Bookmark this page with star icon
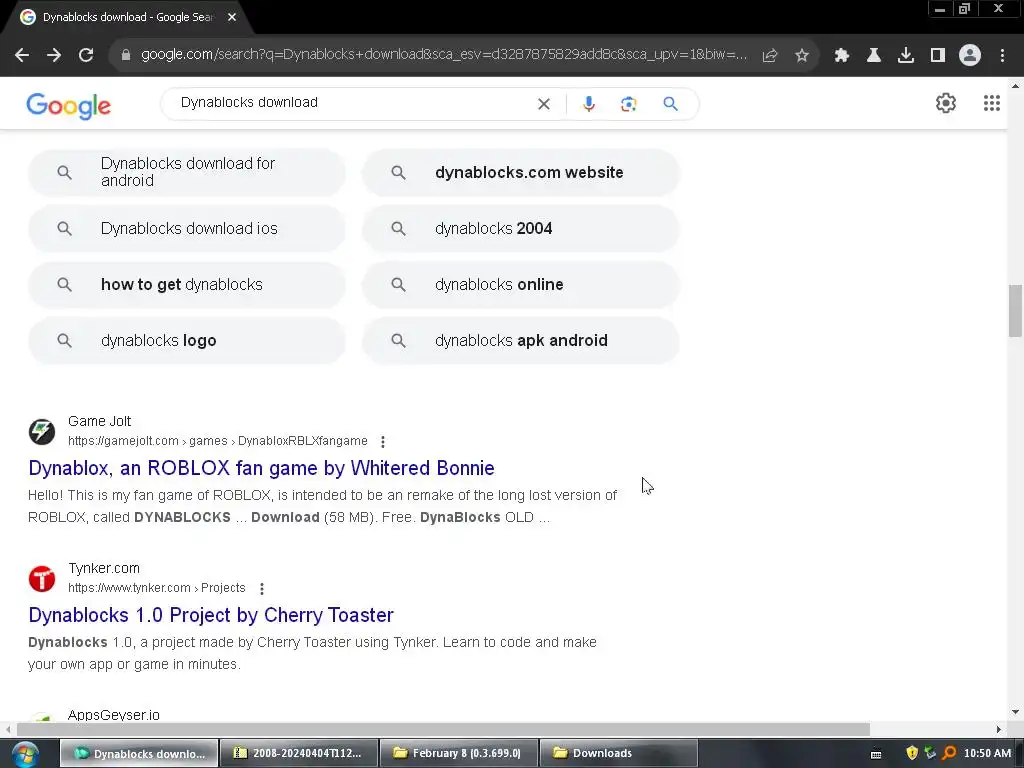Screen dimensions: 1024x768 point(802,56)
